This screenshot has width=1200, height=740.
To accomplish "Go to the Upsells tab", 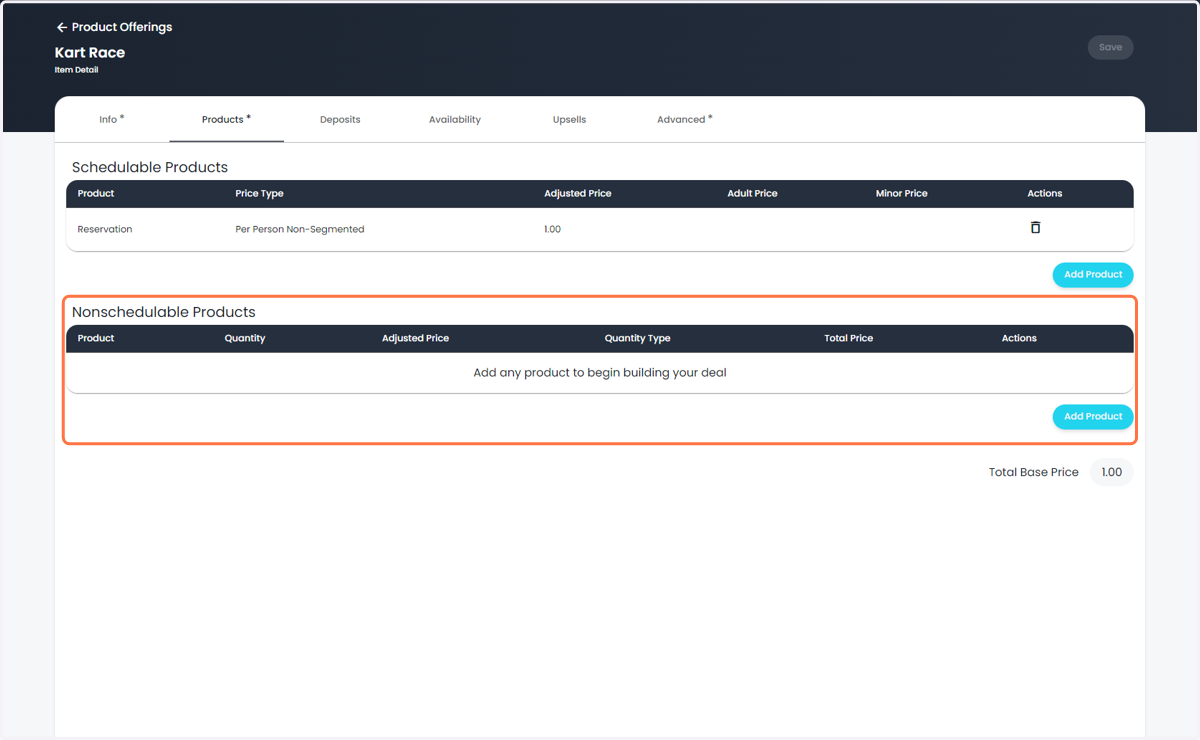I will coord(569,119).
